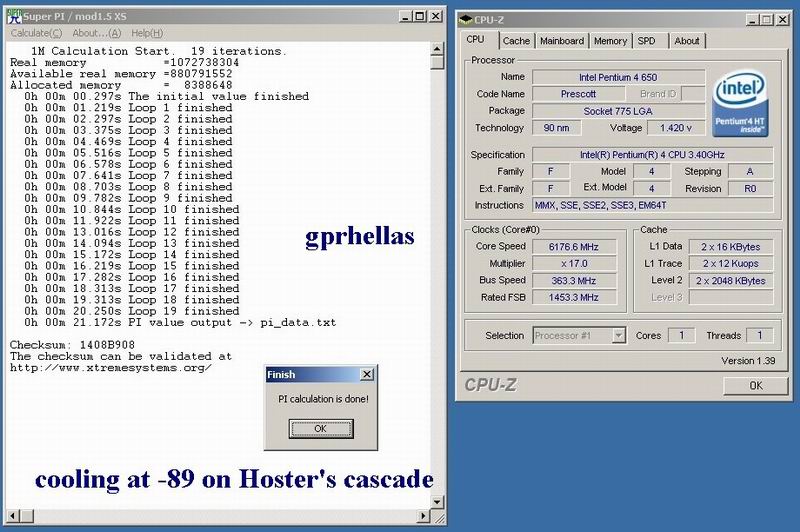Click the Code Name field showing Prescott

[578, 94]
